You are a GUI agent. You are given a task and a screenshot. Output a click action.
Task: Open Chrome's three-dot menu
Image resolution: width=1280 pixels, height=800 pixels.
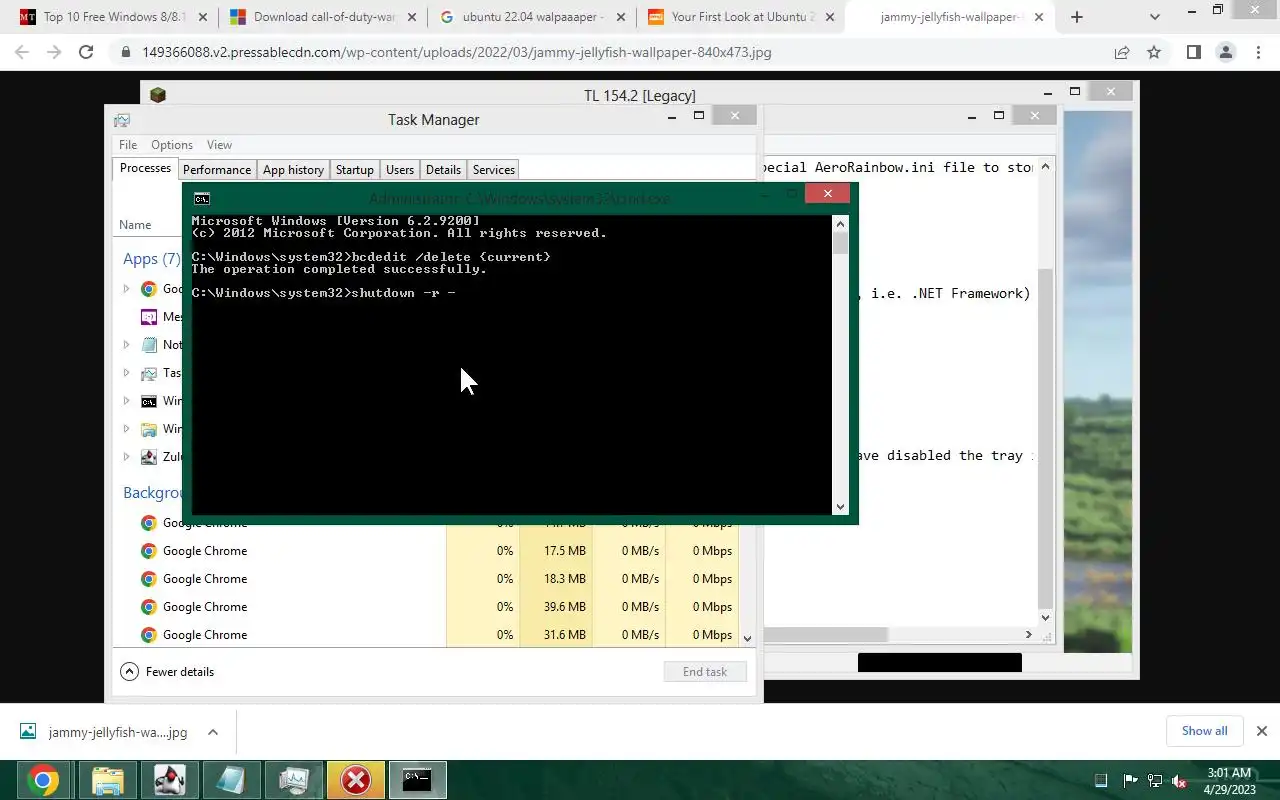tap(1257, 52)
